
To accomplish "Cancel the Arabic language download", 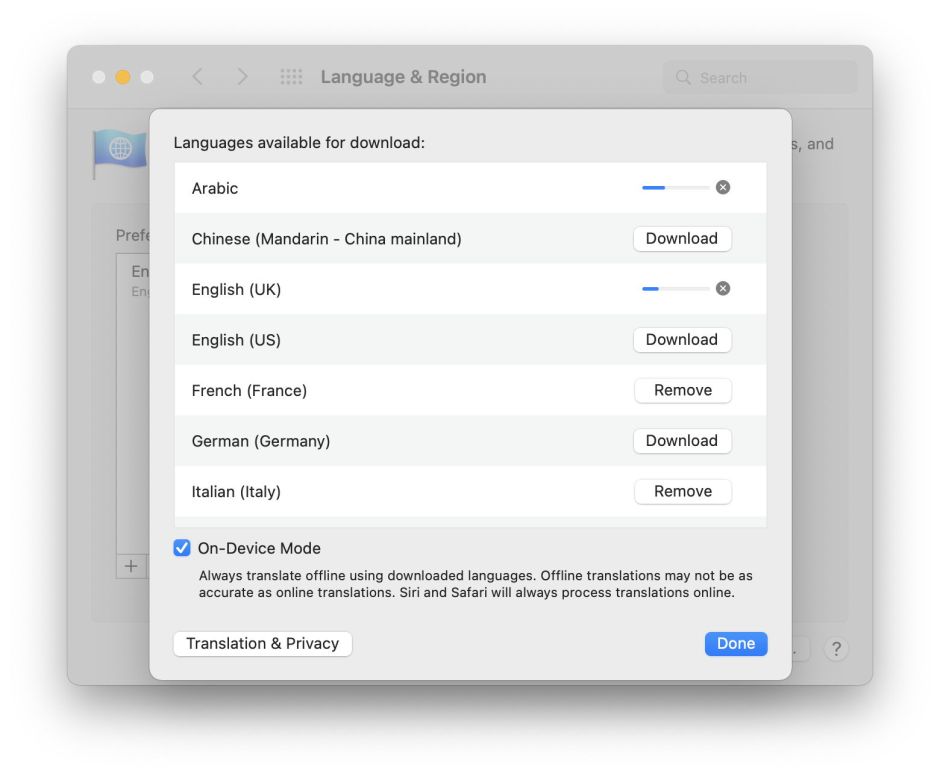I will tap(723, 187).
